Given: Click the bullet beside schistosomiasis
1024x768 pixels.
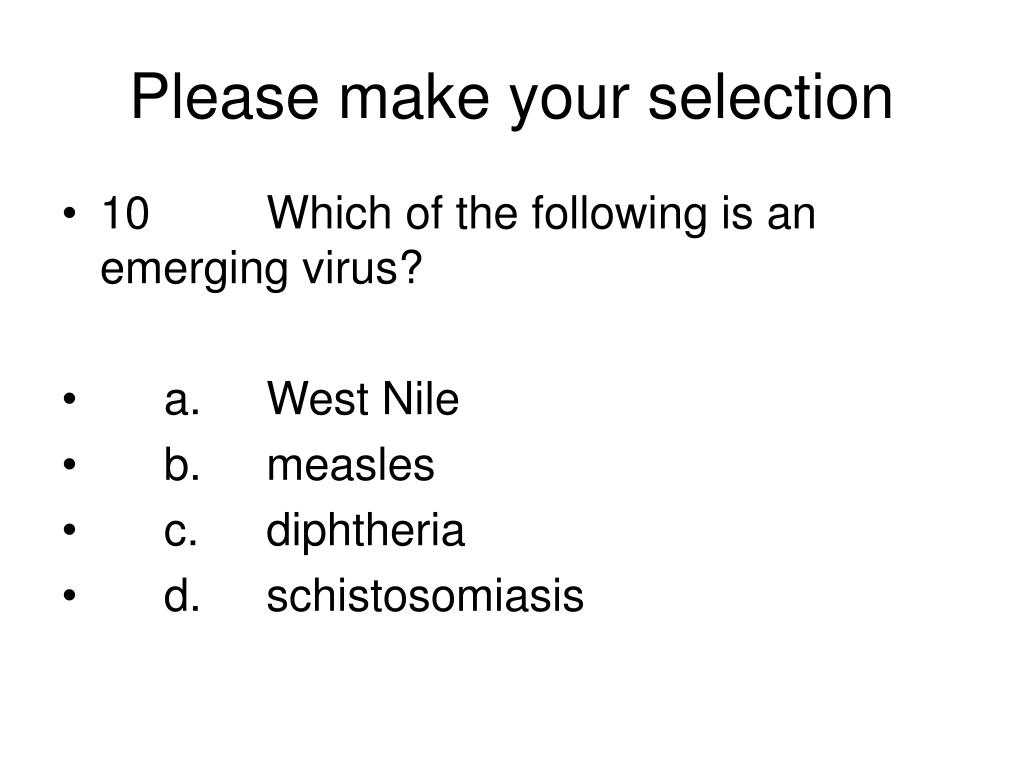Looking at the screenshot, I should tap(70, 596).
